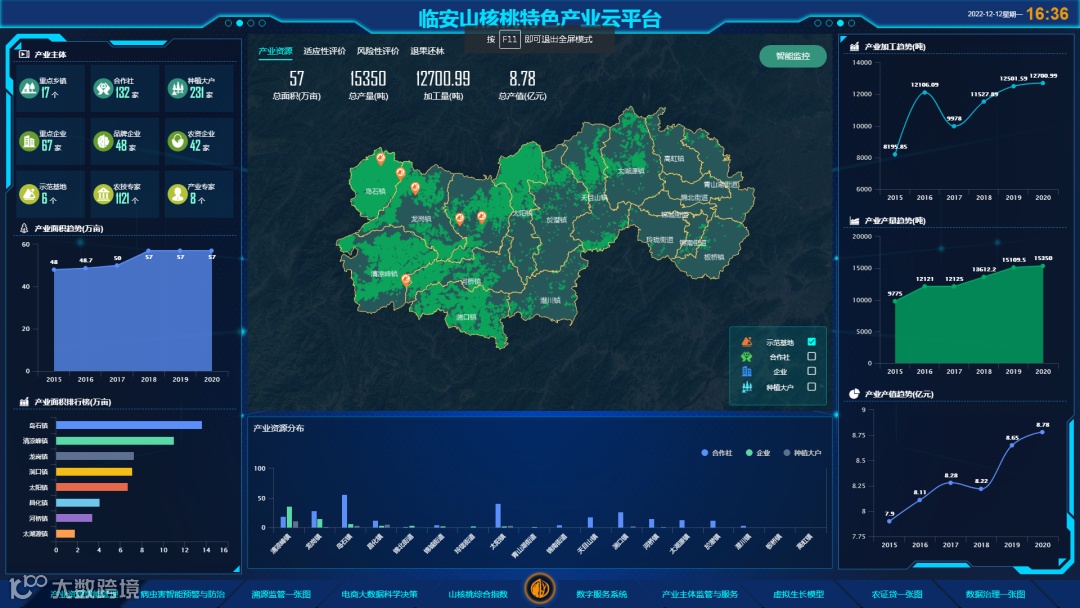Enable the 合作社 map layer checkbox
Viewport: 1080px width, 608px height.
pos(811,357)
